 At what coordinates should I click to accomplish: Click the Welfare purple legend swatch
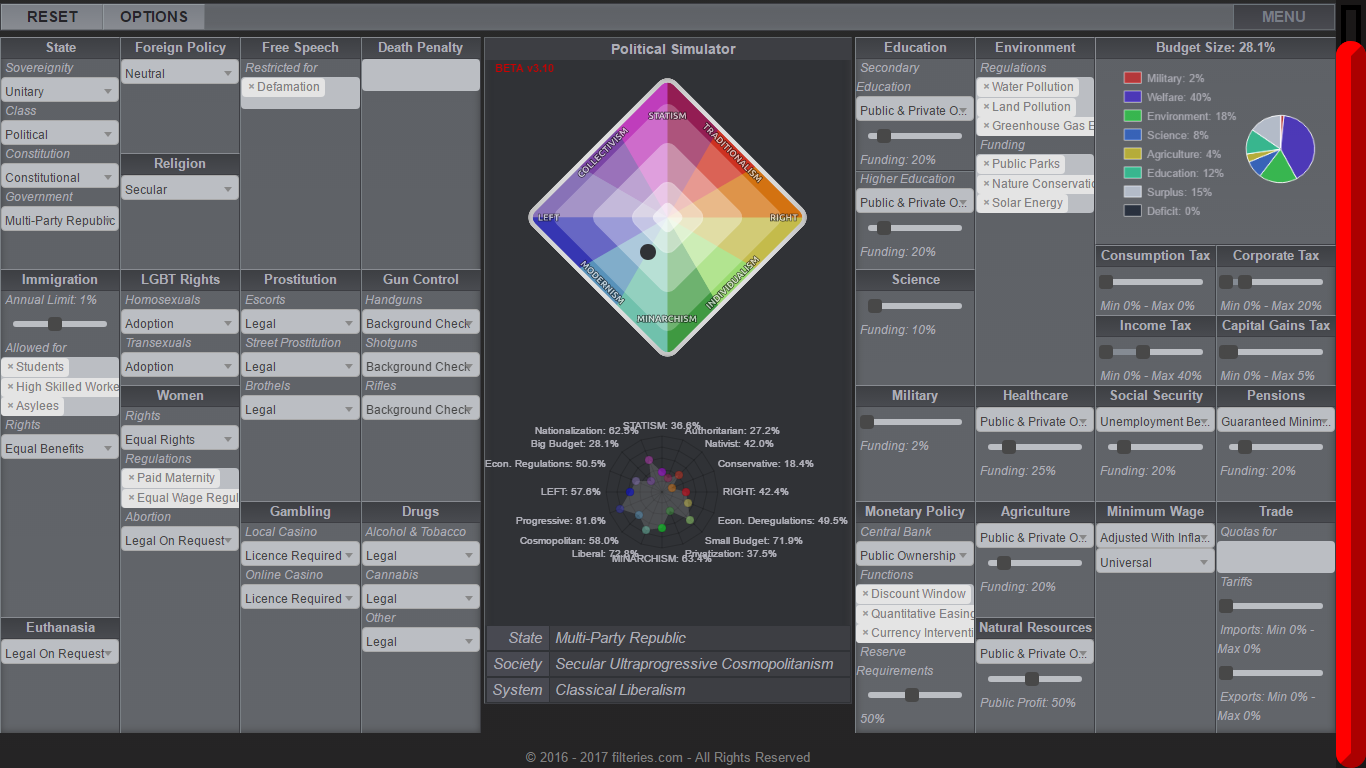1133,97
